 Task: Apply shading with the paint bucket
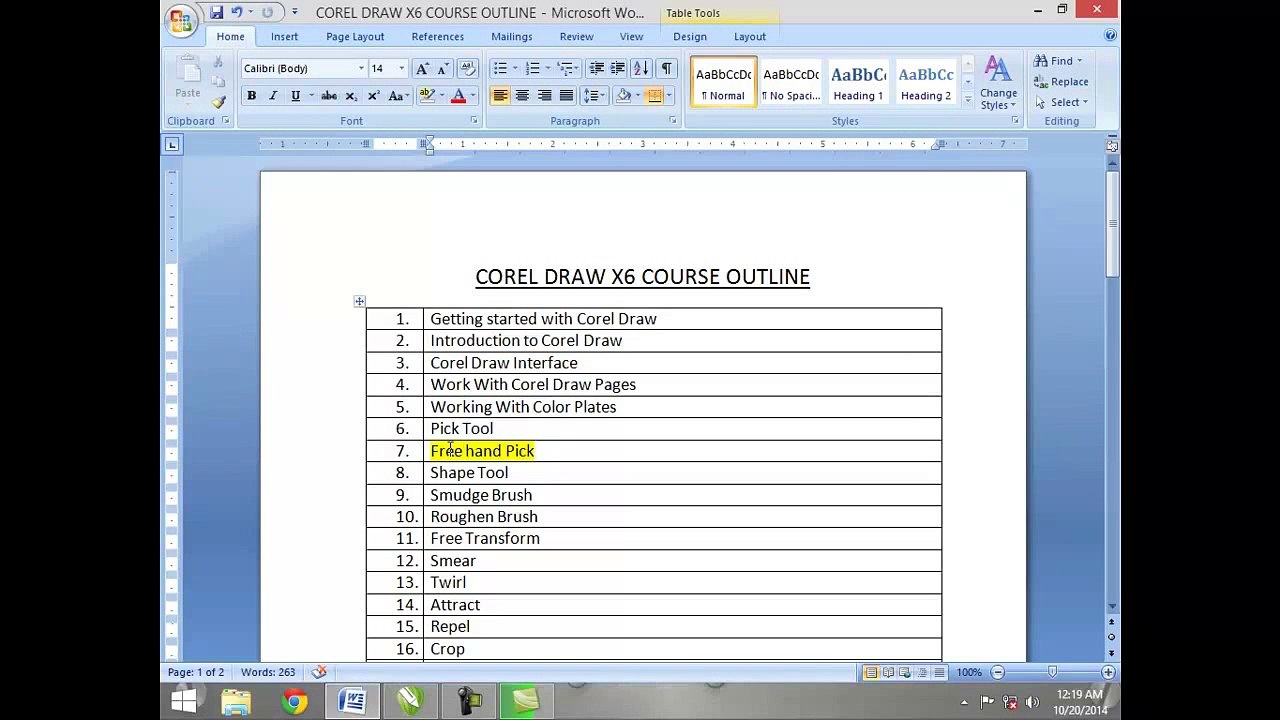click(623, 96)
